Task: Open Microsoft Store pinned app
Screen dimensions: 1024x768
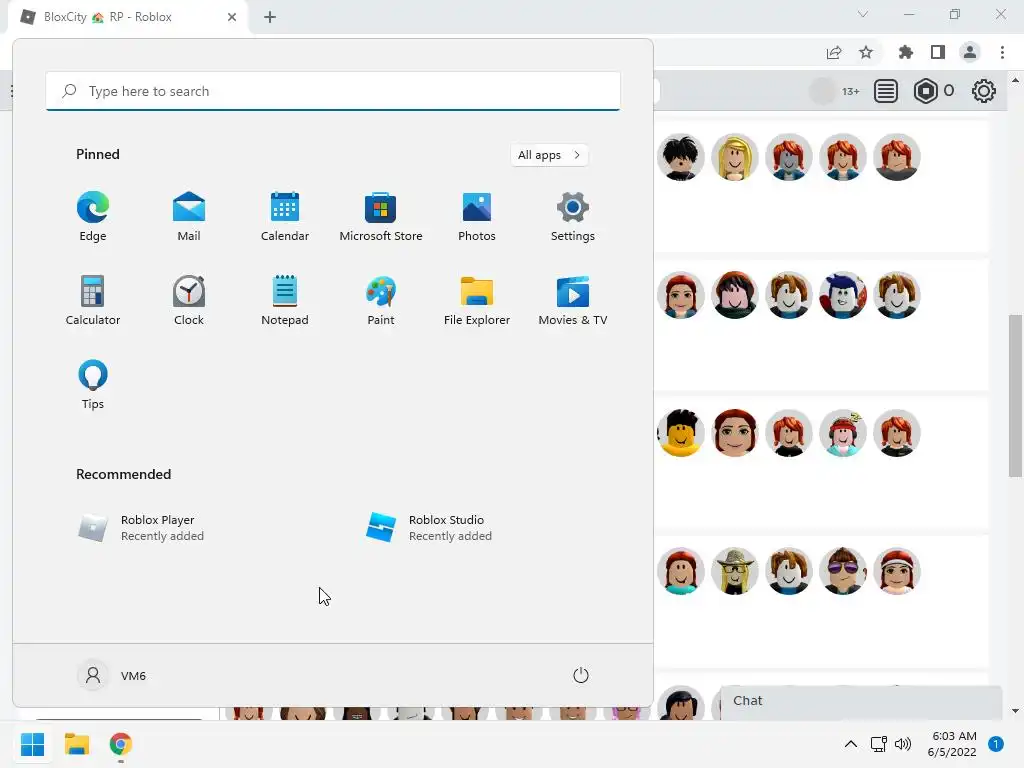Action: click(381, 217)
